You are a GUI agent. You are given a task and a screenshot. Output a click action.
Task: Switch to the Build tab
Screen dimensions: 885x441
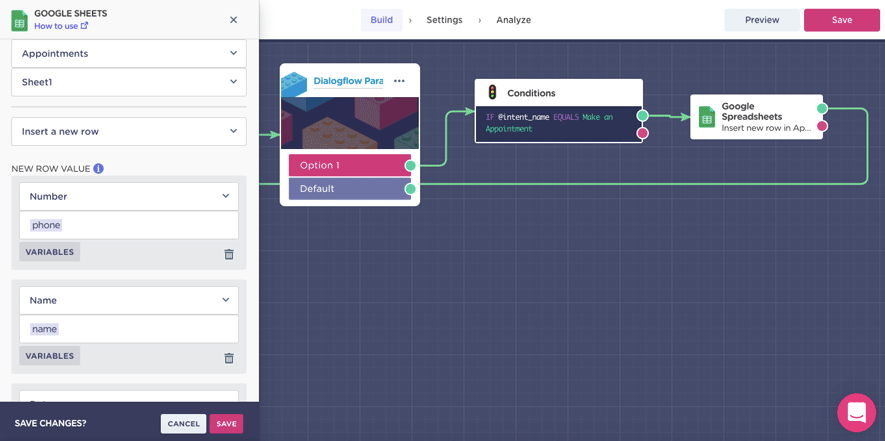[x=382, y=20]
